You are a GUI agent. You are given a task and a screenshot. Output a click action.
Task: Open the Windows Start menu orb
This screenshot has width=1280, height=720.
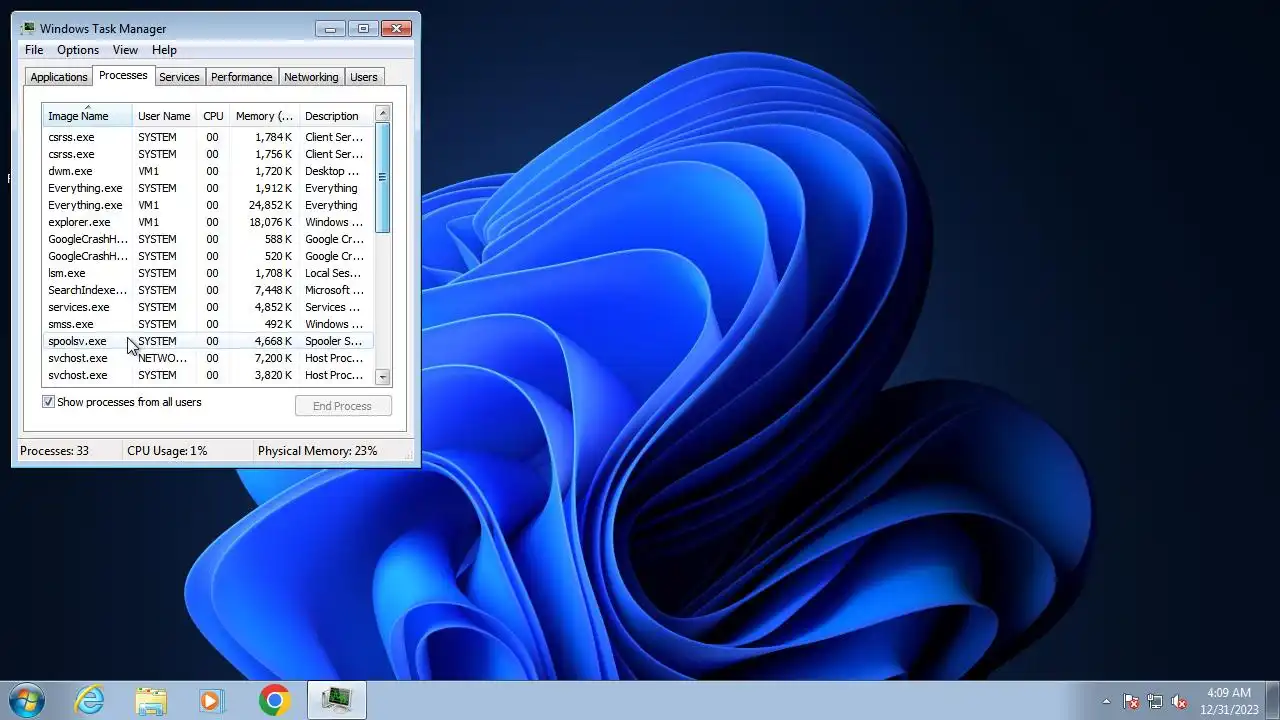pyautogui.click(x=25, y=700)
